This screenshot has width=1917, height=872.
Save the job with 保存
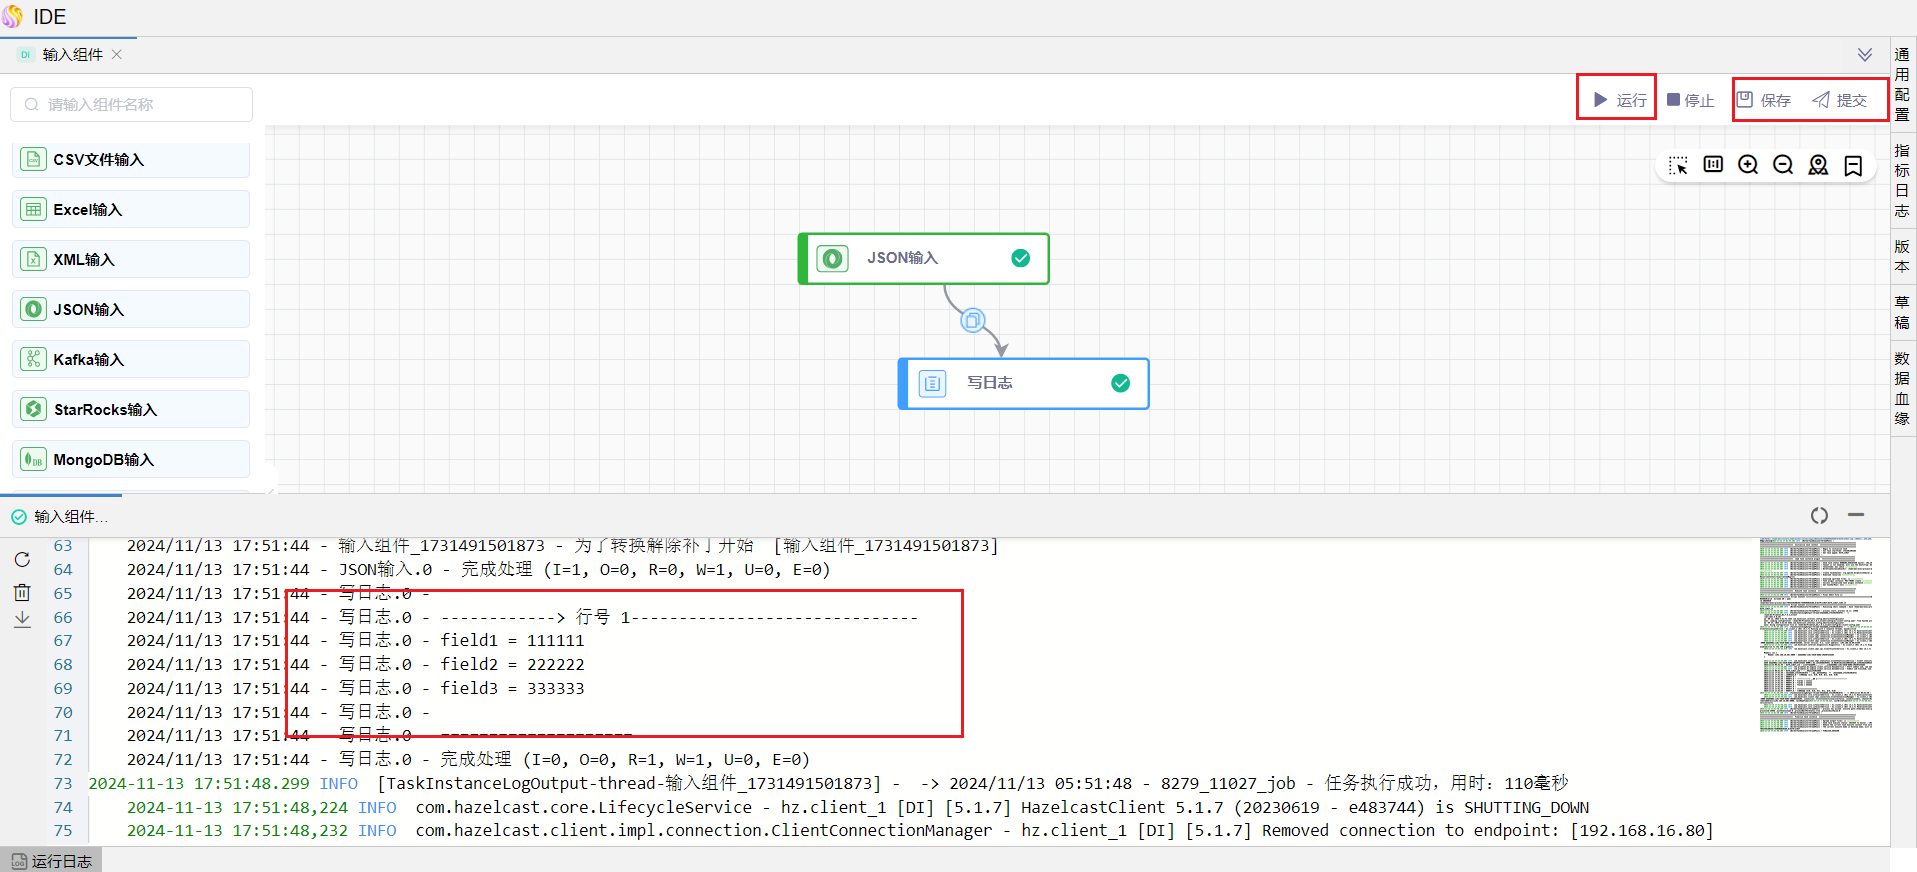(1764, 100)
